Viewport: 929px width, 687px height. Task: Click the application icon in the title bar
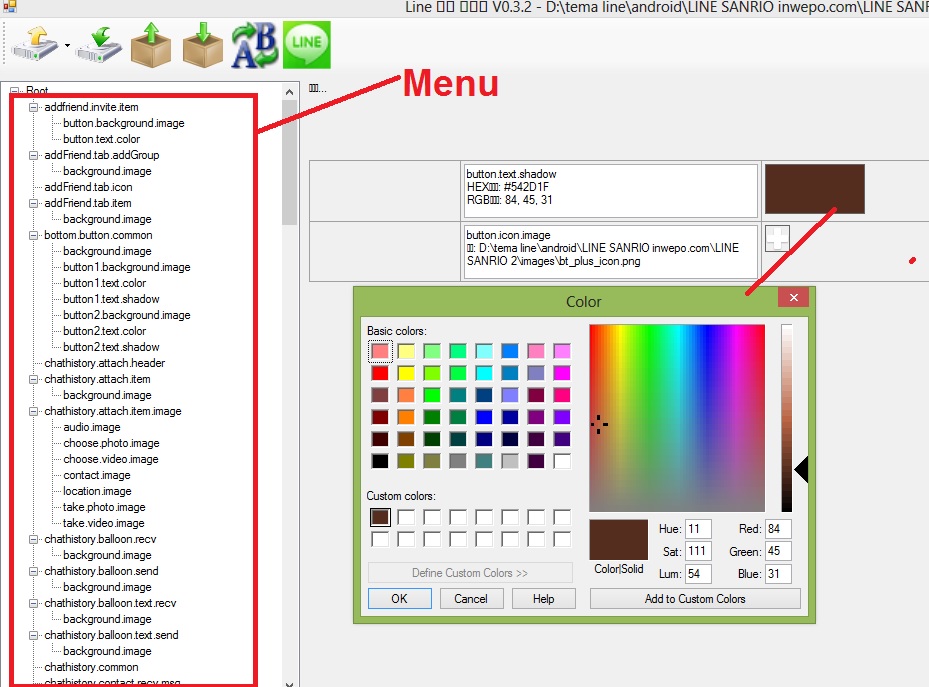[10, 8]
